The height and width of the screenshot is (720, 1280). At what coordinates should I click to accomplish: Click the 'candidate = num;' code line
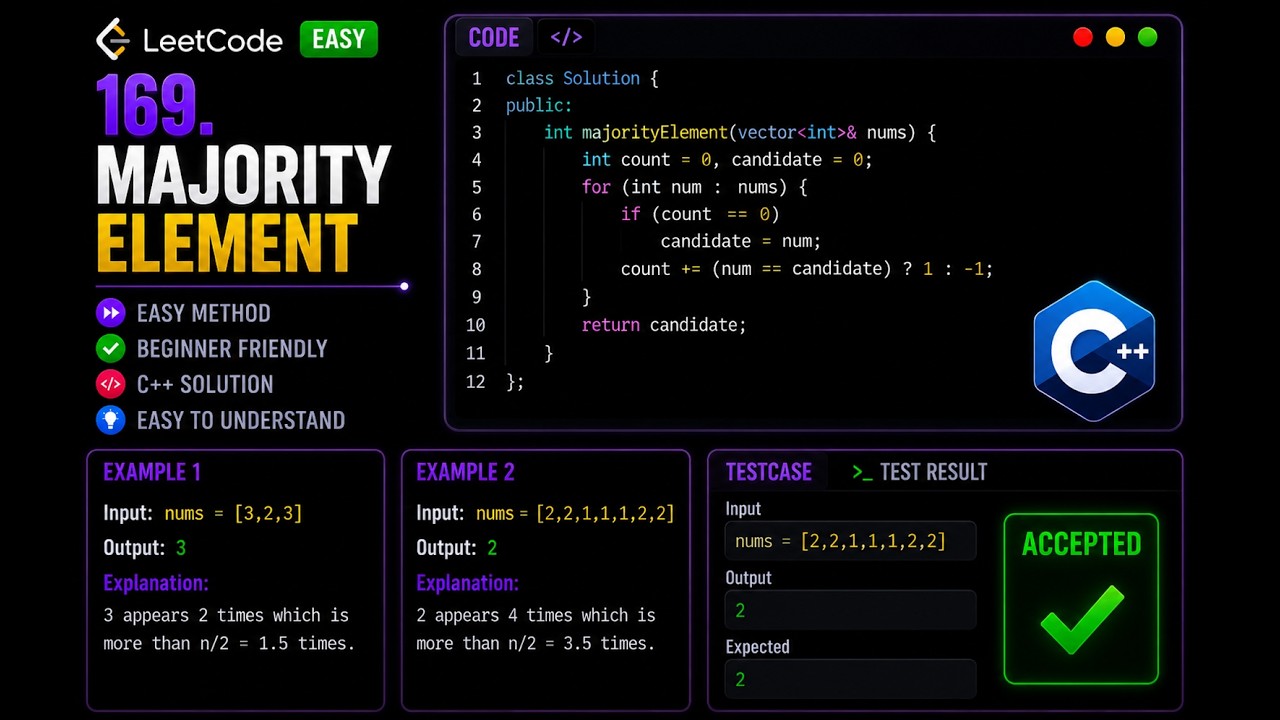pyautogui.click(x=740, y=241)
